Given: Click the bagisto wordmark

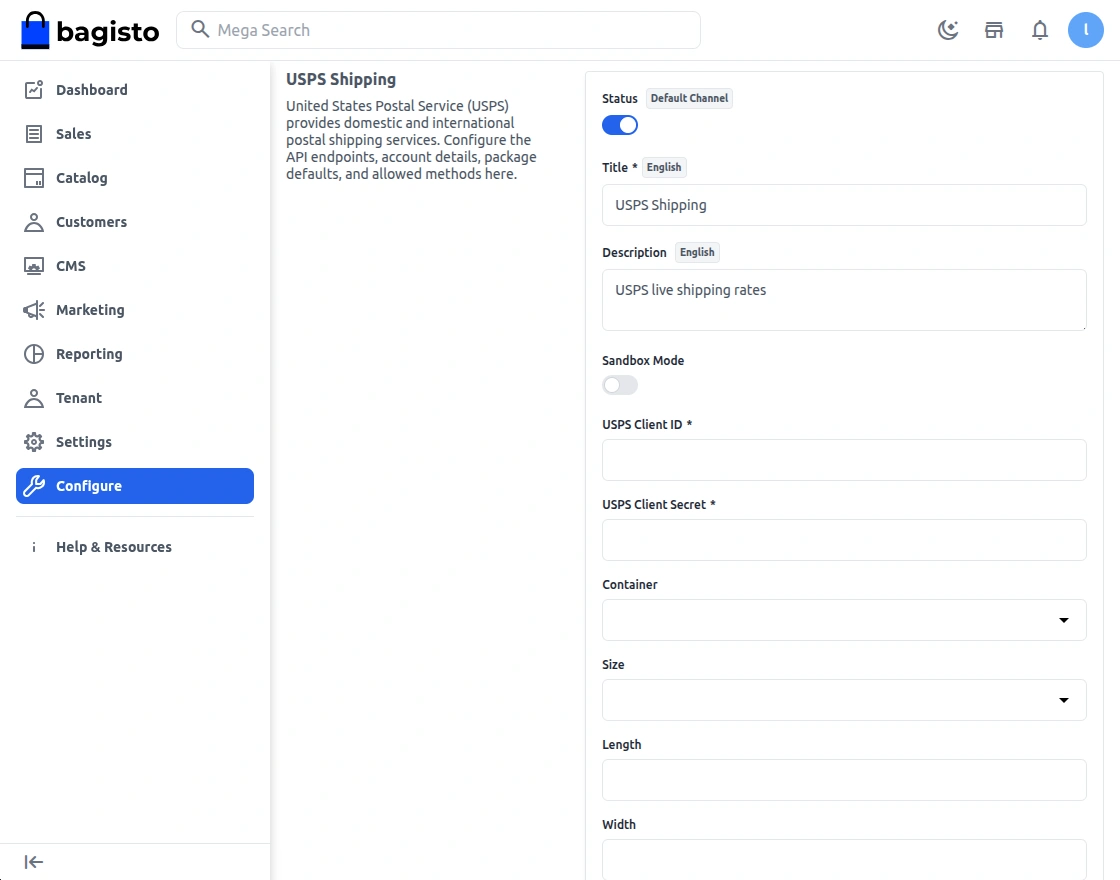Looking at the screenshot, I should coord(107,32).
